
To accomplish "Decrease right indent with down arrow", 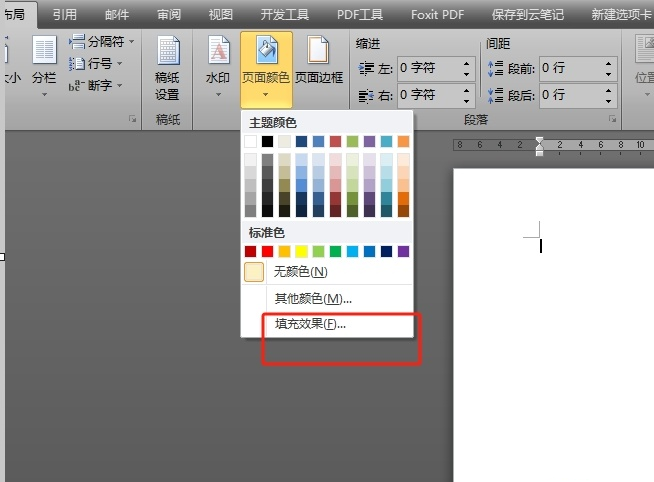I will pyautogui.click(x=467, y=101).
